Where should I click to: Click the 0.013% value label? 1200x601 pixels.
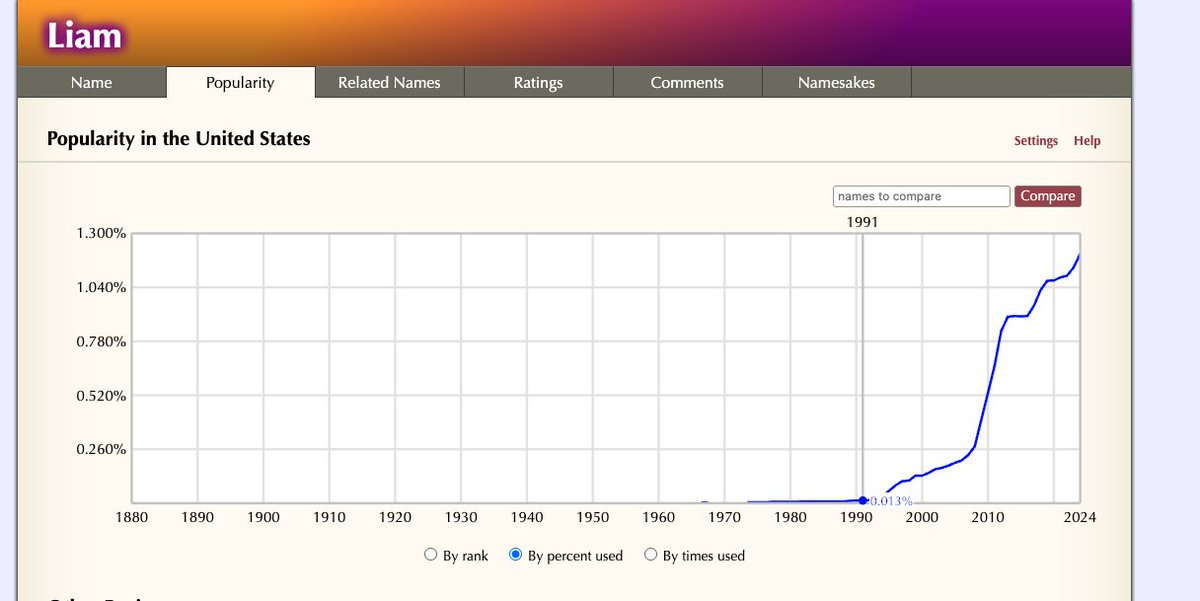point(890,501)
